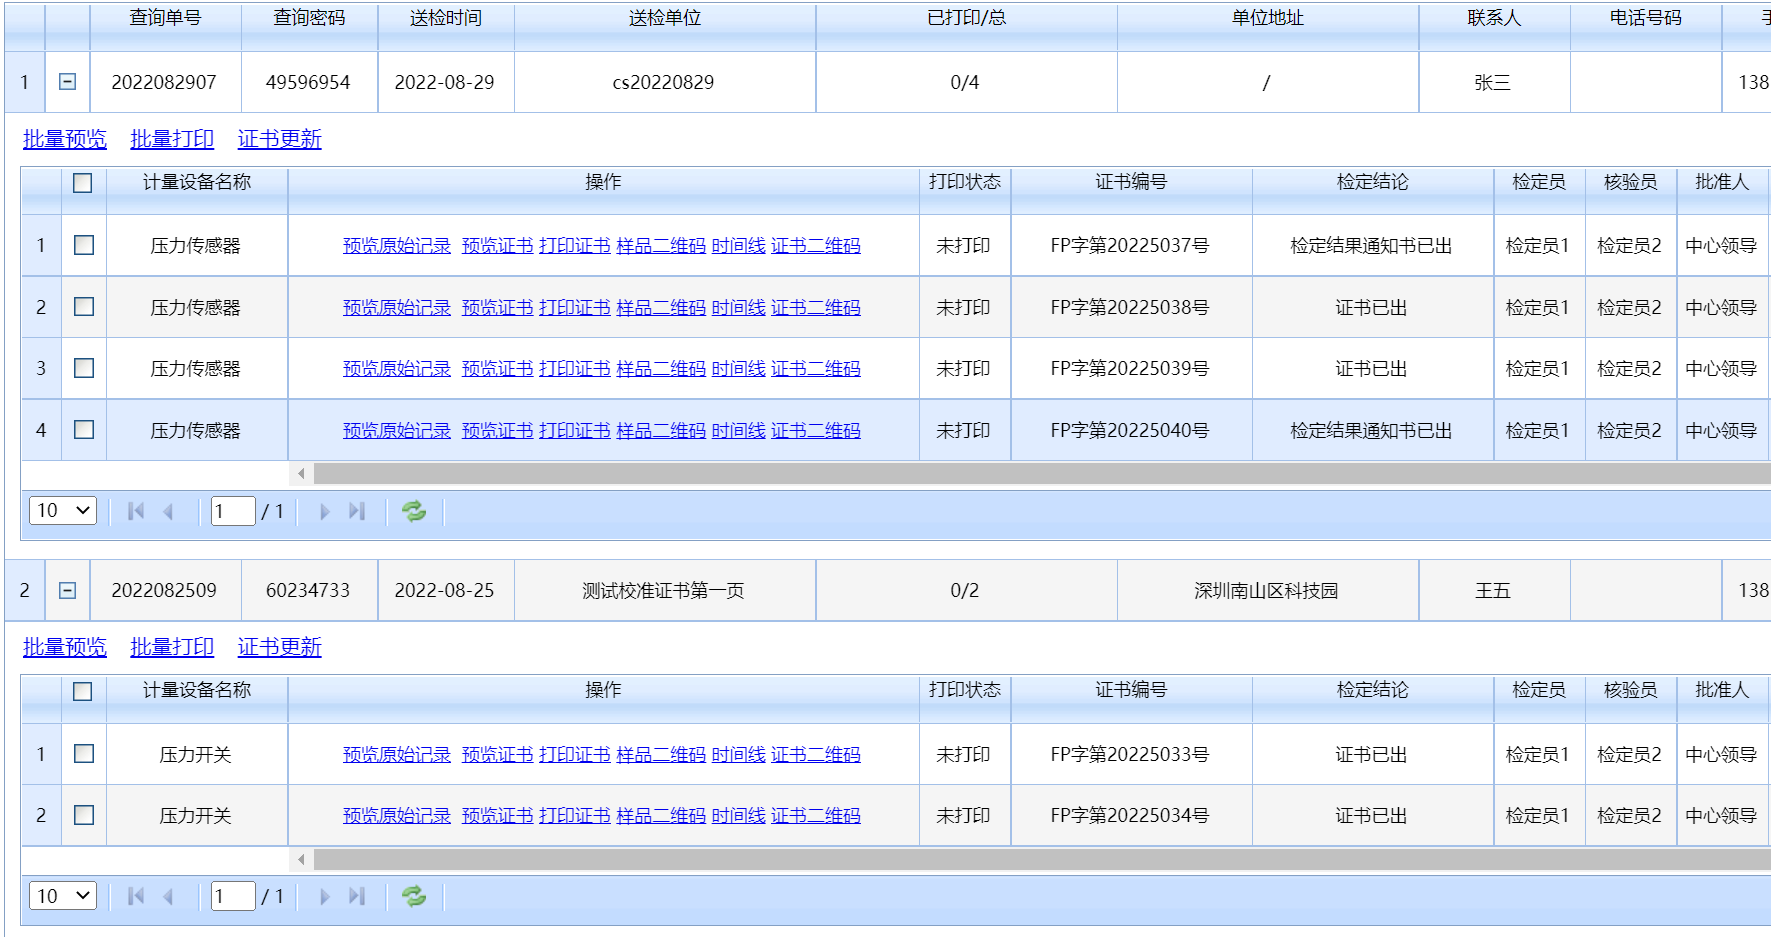Open page size dropdown in first pager
This screenshot has width=1771, height=937.
click(x=63, y=511)
